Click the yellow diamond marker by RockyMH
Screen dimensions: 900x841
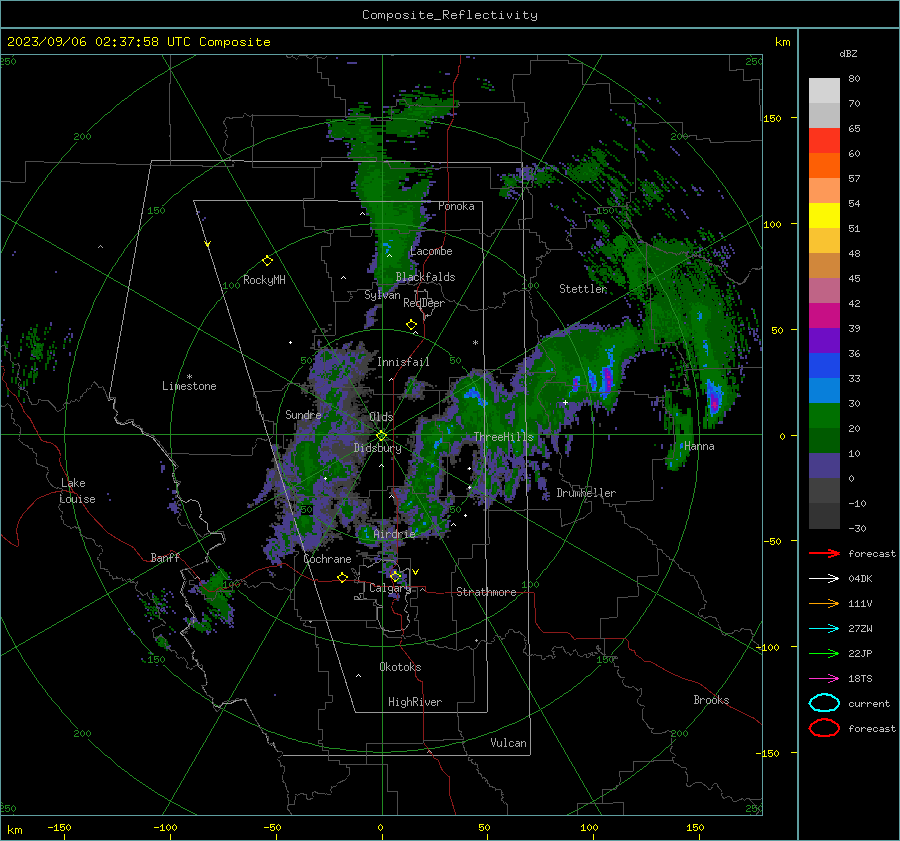[267, 261]
